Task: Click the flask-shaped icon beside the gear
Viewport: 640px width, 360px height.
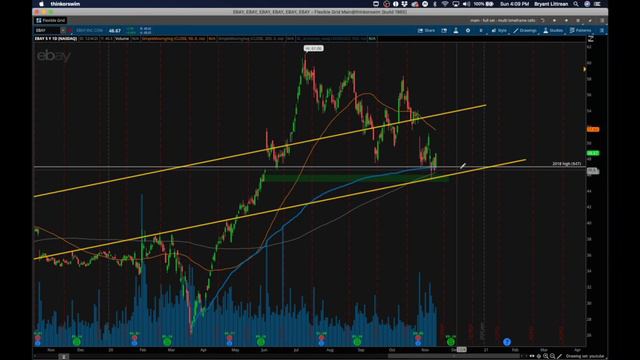Action: point(456,31)
